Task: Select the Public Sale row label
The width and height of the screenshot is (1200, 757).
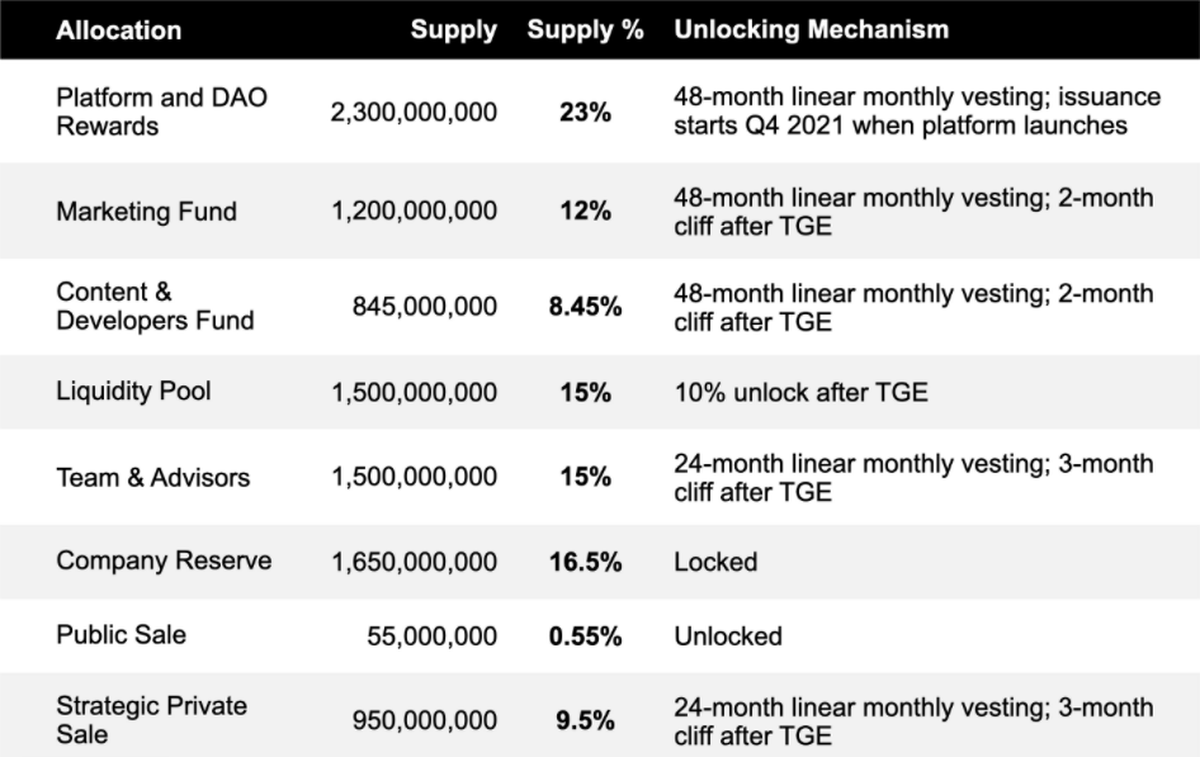Action: point(121,635)
